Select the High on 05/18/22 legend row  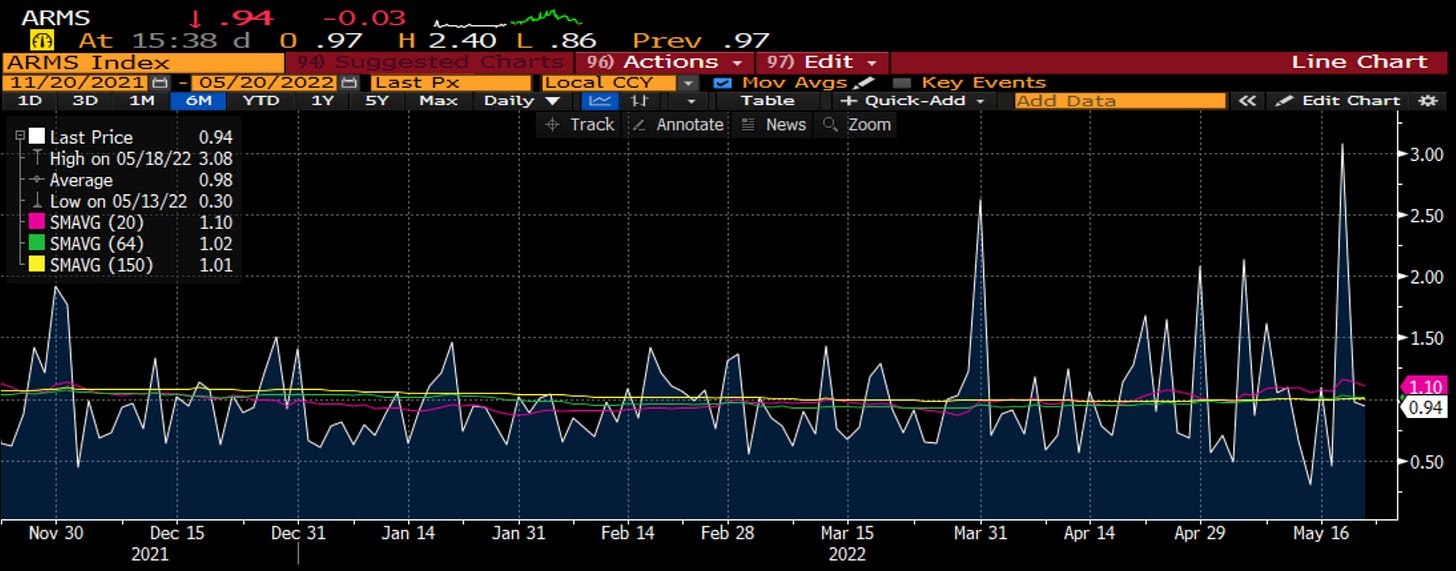(x=131, y=158)
